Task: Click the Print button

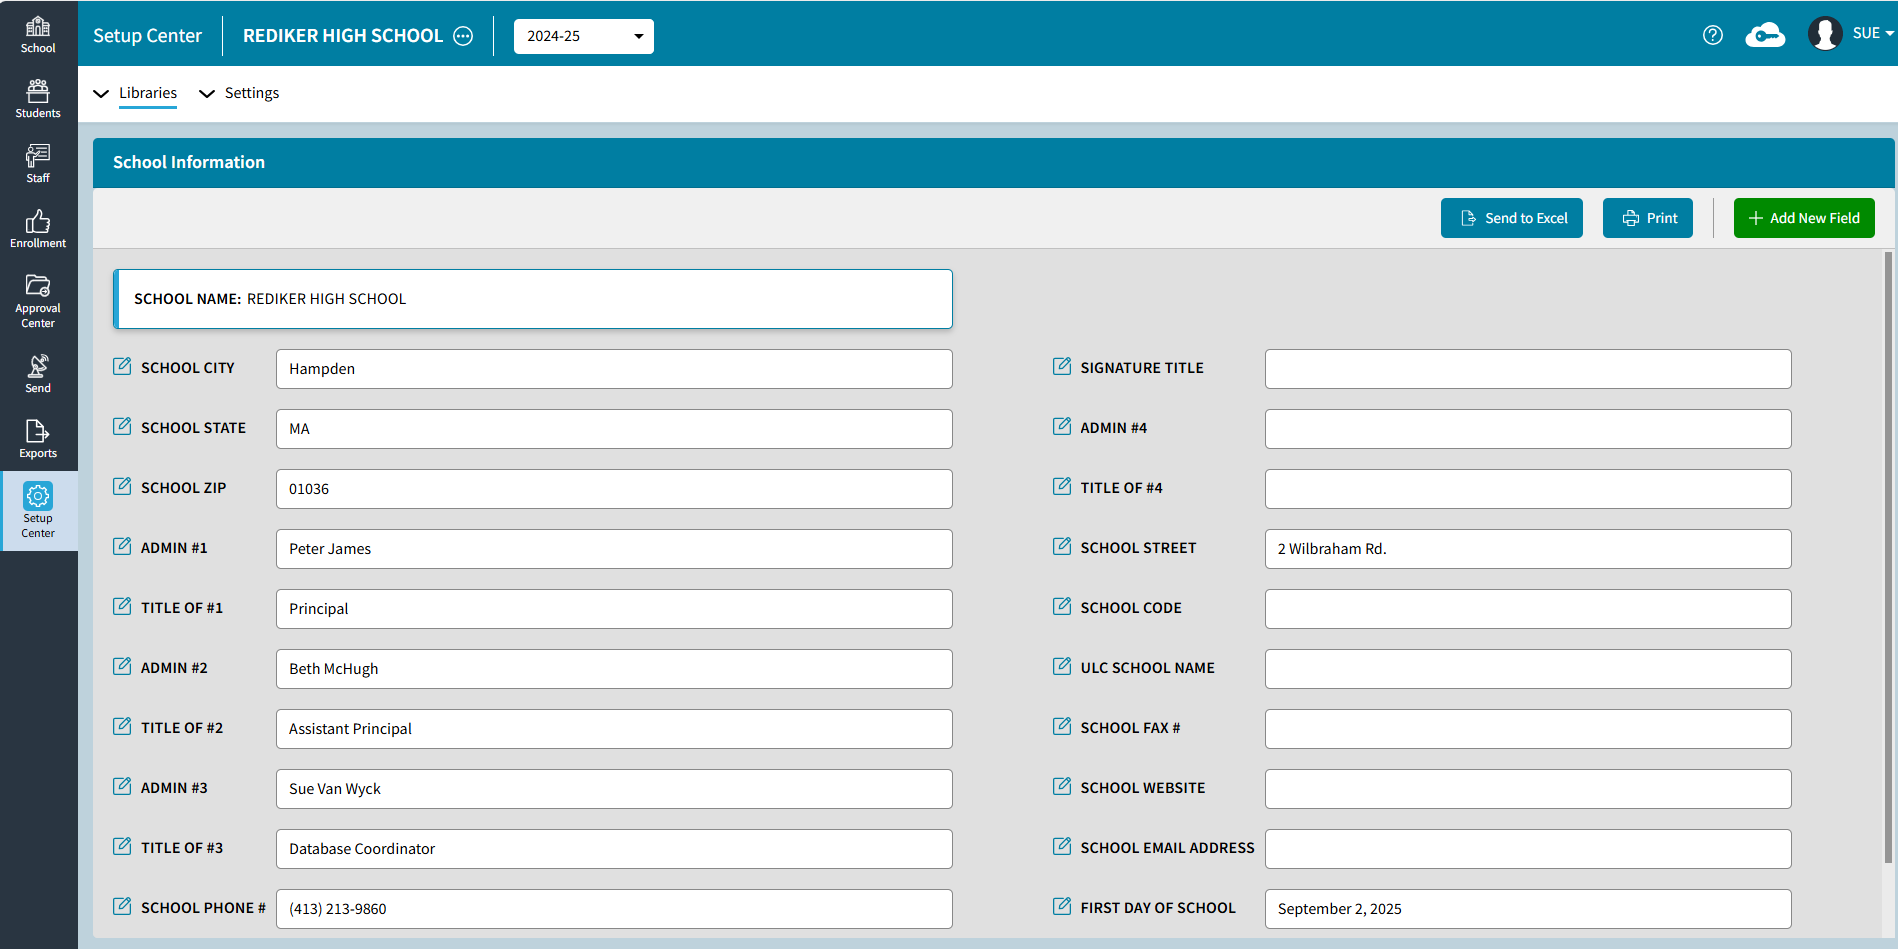Action: (x=1648, y=218)
